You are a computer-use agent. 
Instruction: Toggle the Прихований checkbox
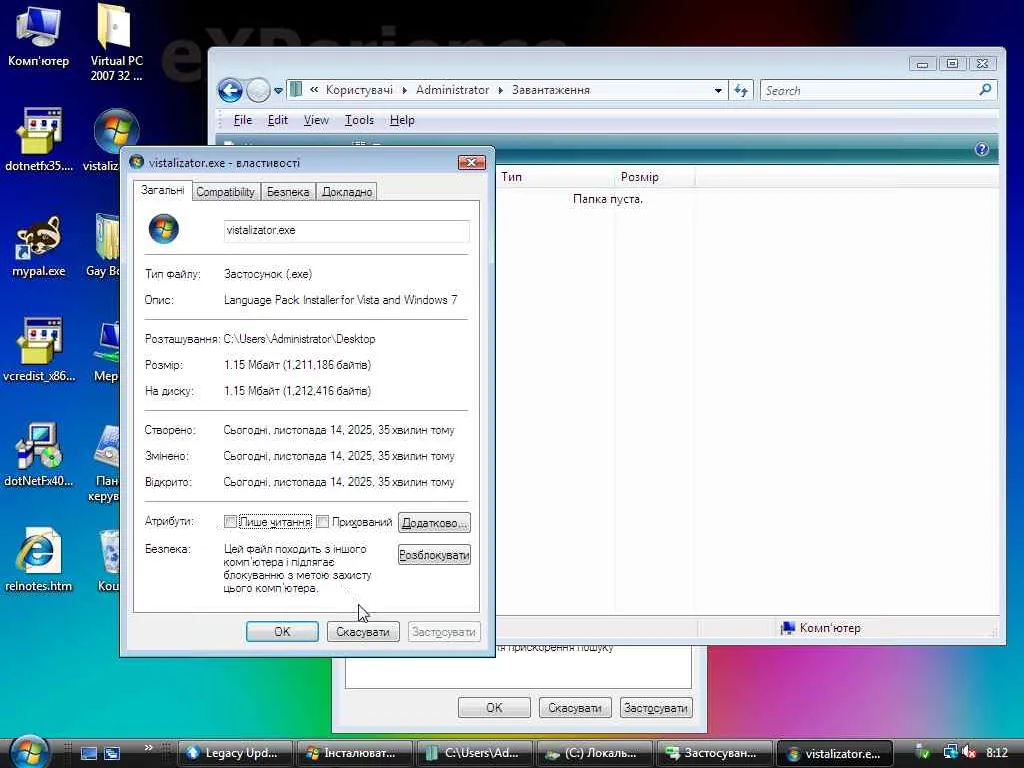point(322,521)
